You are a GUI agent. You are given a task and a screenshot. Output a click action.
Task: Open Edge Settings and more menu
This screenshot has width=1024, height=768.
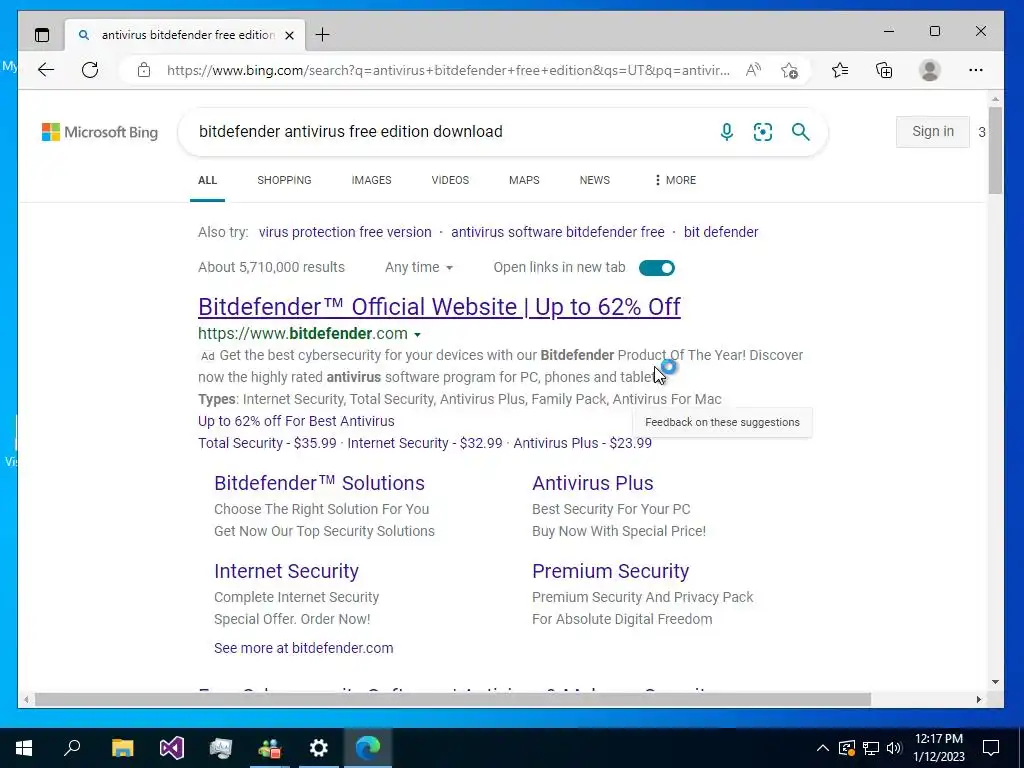[976, 70]
